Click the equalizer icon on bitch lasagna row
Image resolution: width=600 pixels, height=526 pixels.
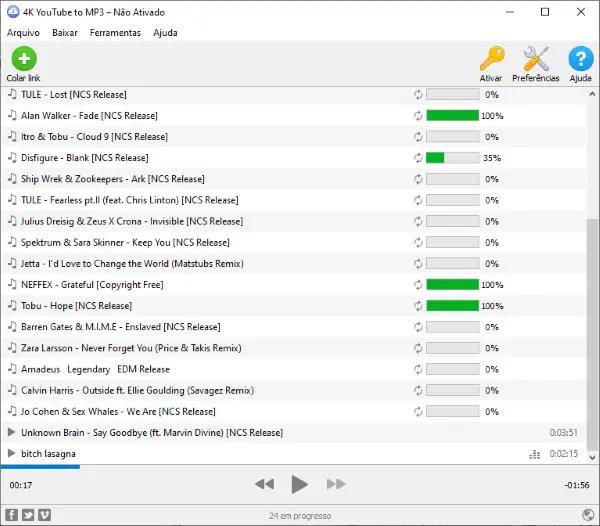(535, 454)
